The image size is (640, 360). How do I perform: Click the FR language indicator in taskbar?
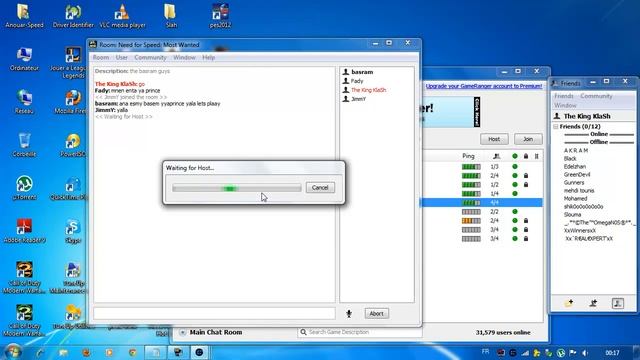click(485, 351)
